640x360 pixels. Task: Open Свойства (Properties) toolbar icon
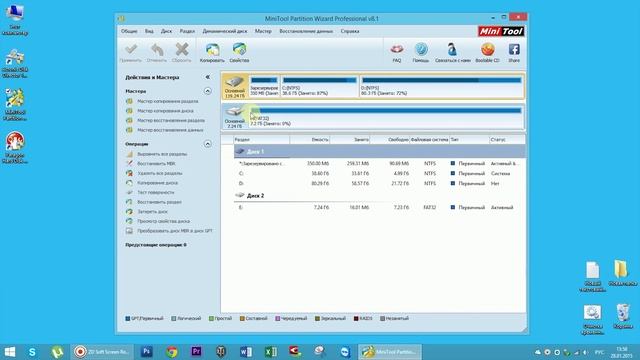click(239, 49)
